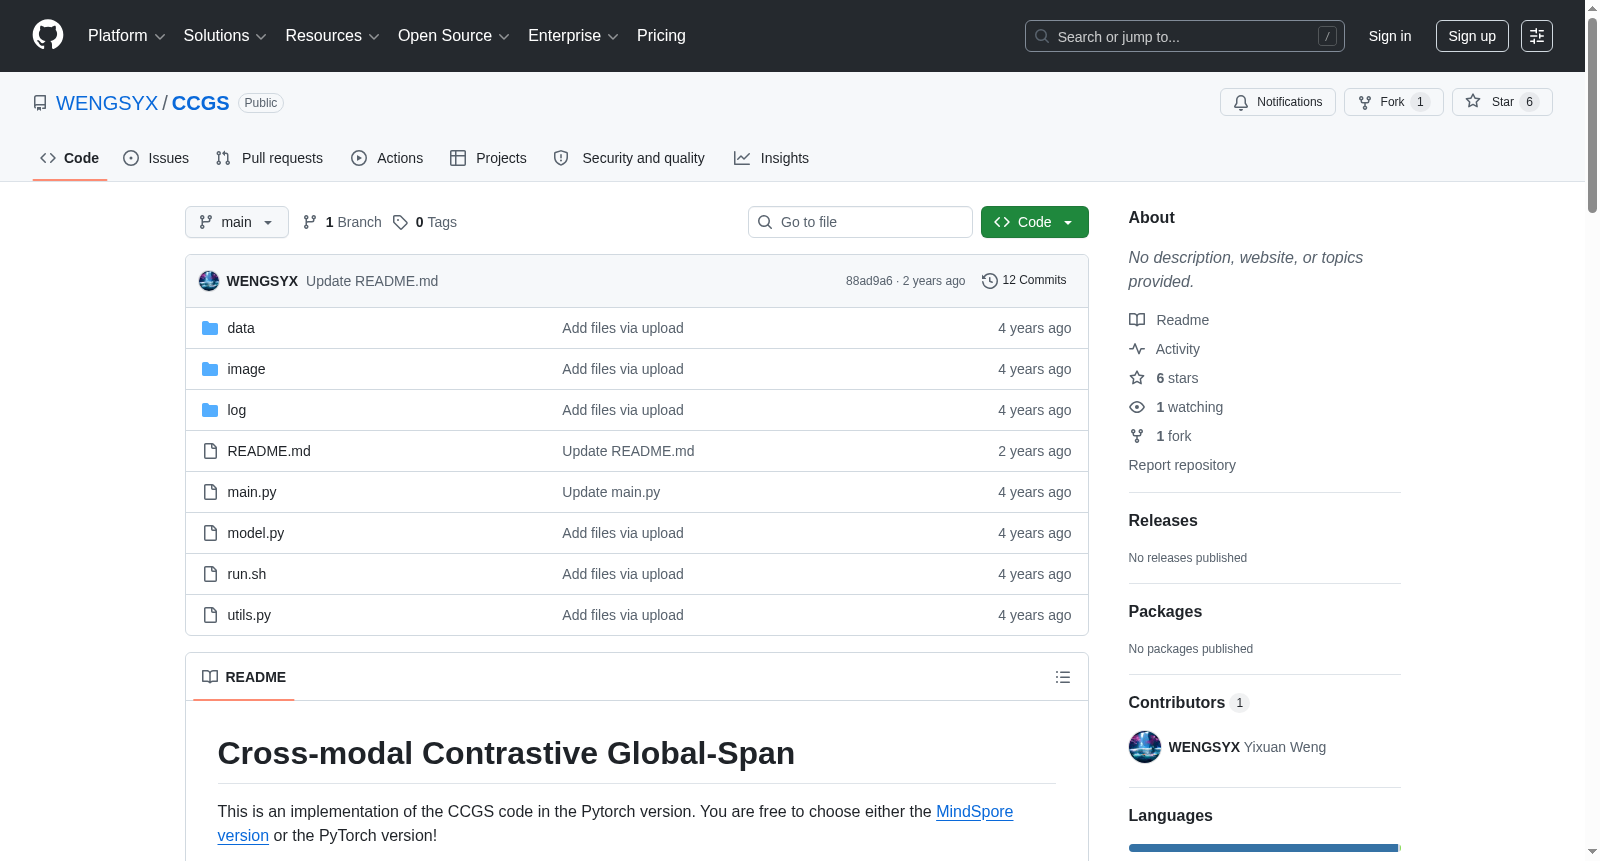1600x861 pixels.
Task: Expand the Open Source menu
Action: pyautogui.click(x=454, y=36)
